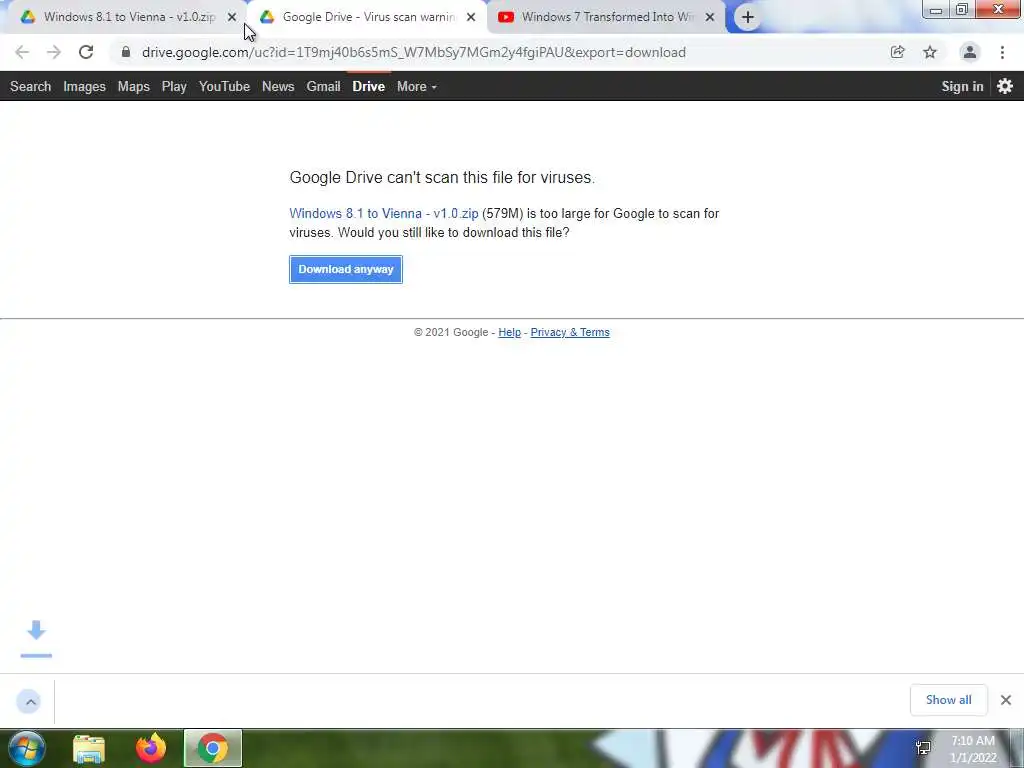
Task: Open Privacy & Terms link
Action: [x=570, y=332]
